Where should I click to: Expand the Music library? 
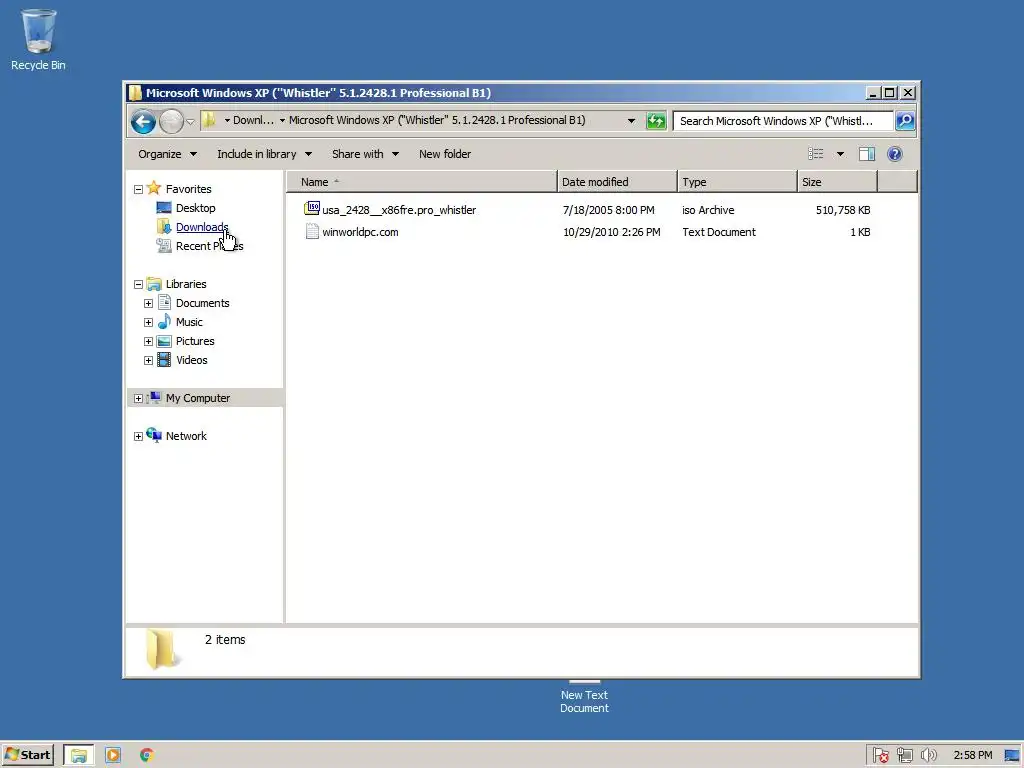click(x=148, y=323)
